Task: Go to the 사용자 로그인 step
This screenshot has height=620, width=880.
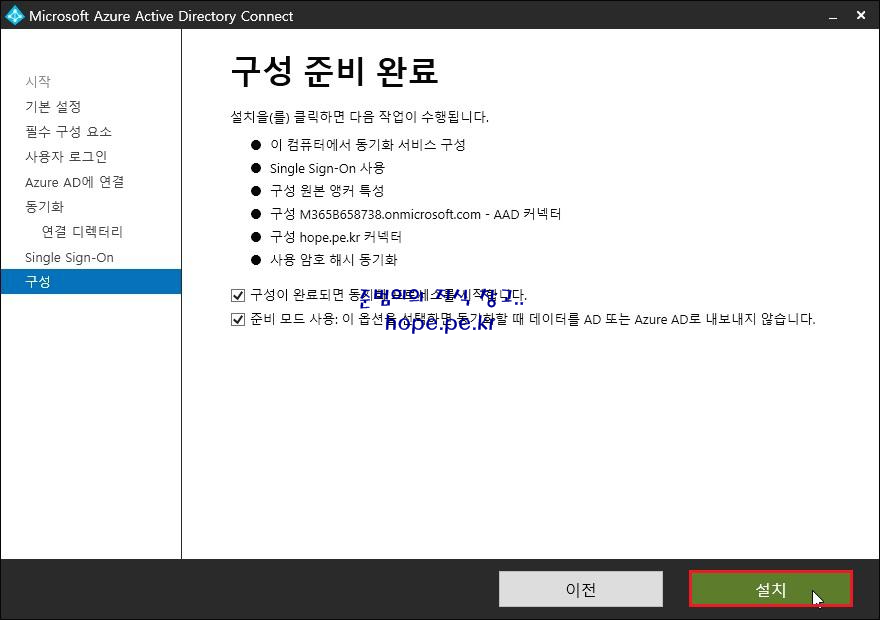Action: click(66, 157)
